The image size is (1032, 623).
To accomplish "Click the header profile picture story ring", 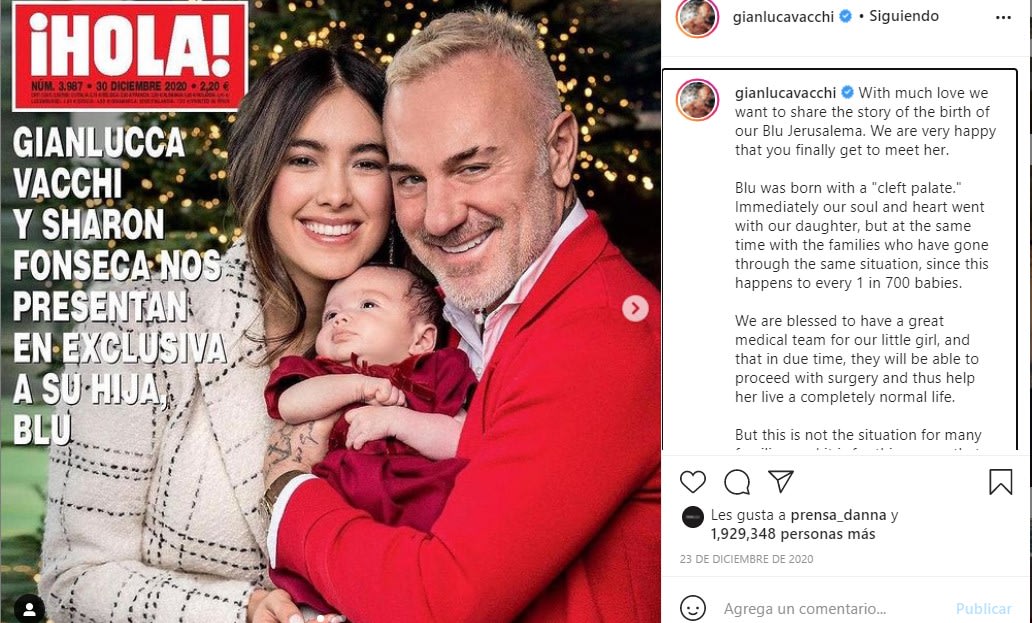I will 697,17.
